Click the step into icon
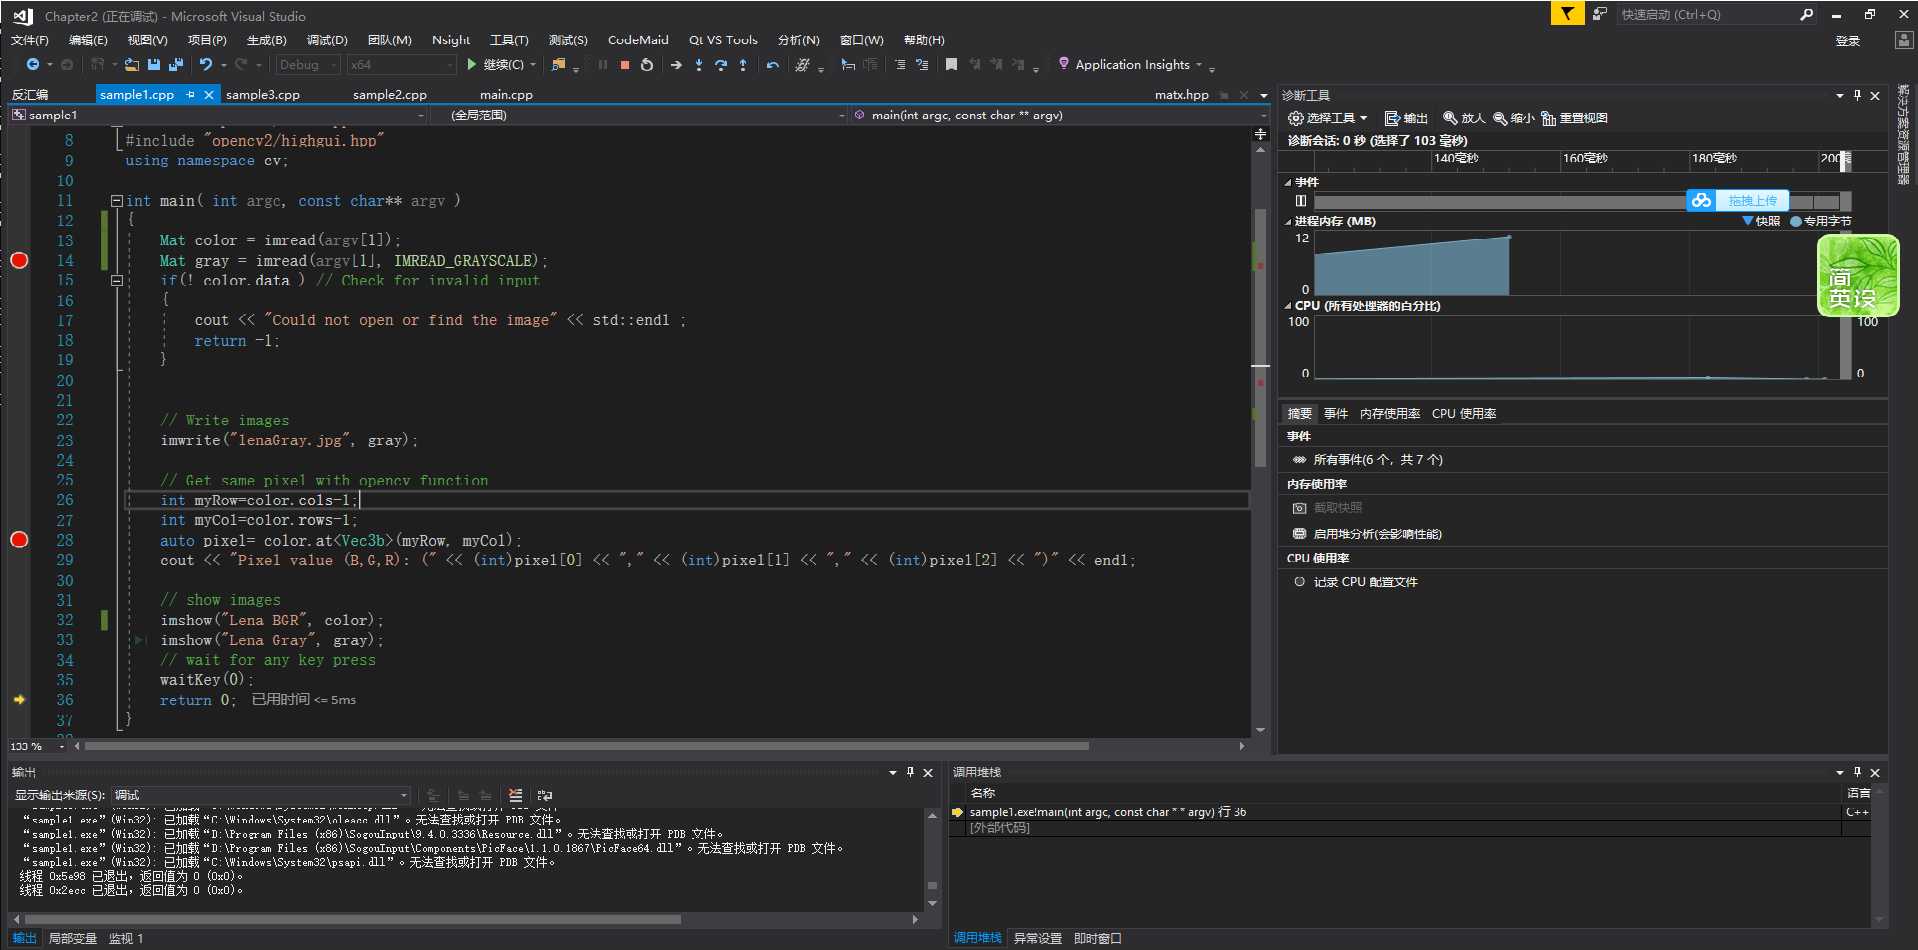 [x=698, y=65]
